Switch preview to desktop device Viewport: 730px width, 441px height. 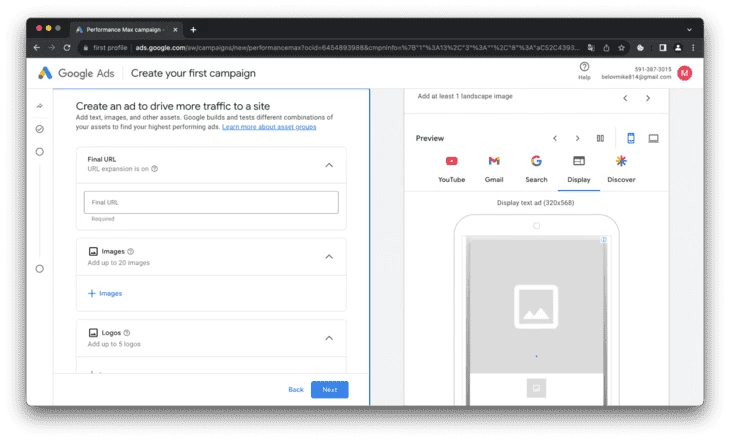[x=653, y=138]
